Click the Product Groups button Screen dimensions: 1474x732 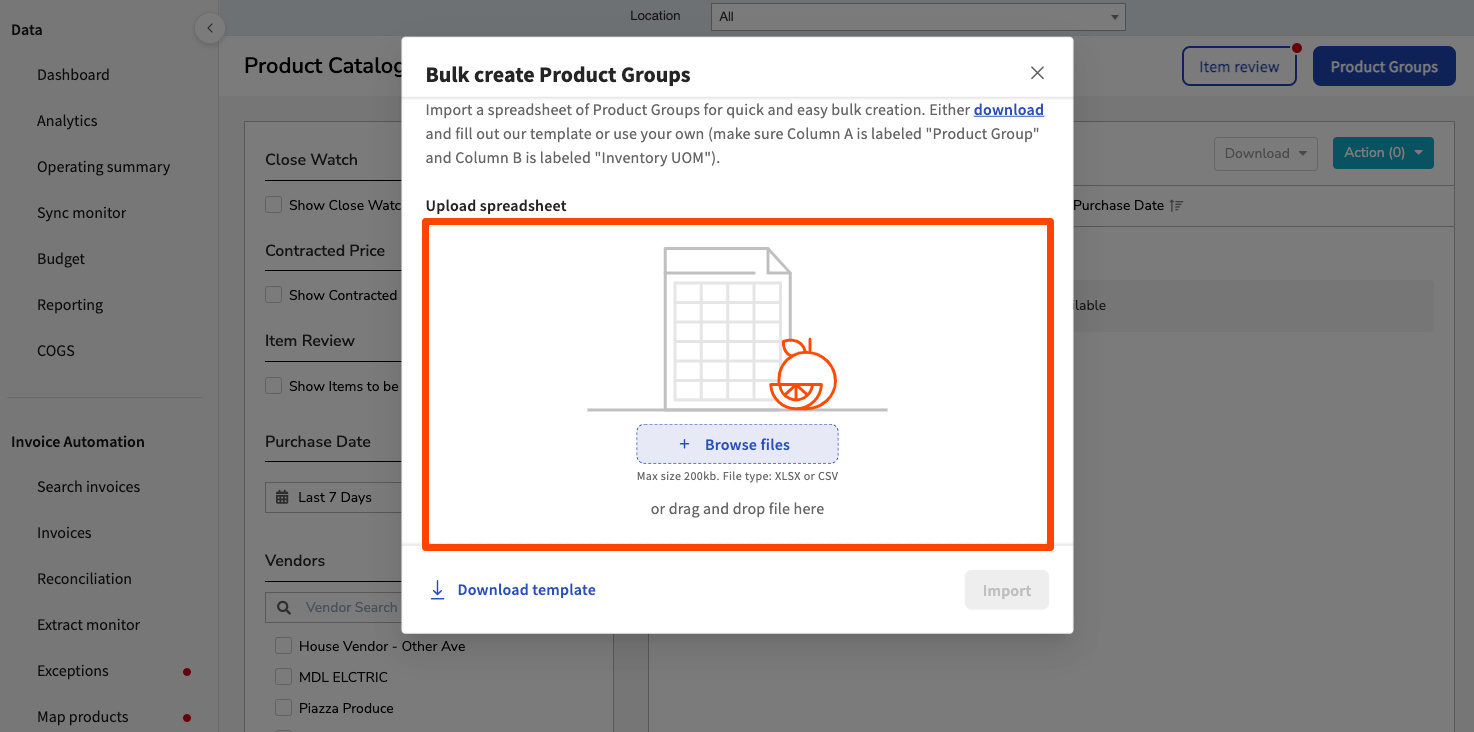coord(1384,65)
